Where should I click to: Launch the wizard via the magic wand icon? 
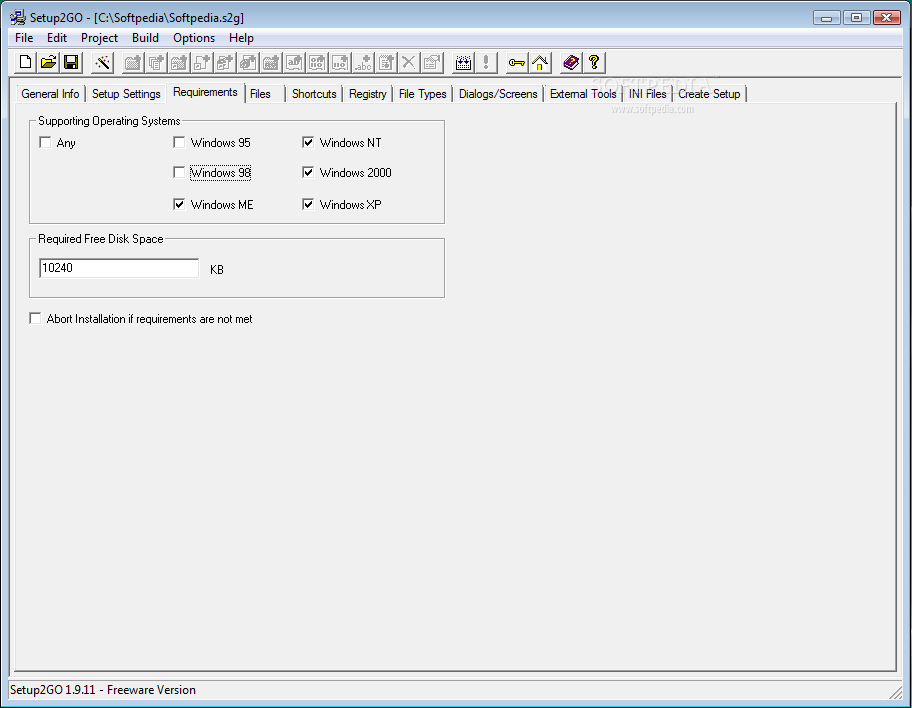[x=102, y=62]
